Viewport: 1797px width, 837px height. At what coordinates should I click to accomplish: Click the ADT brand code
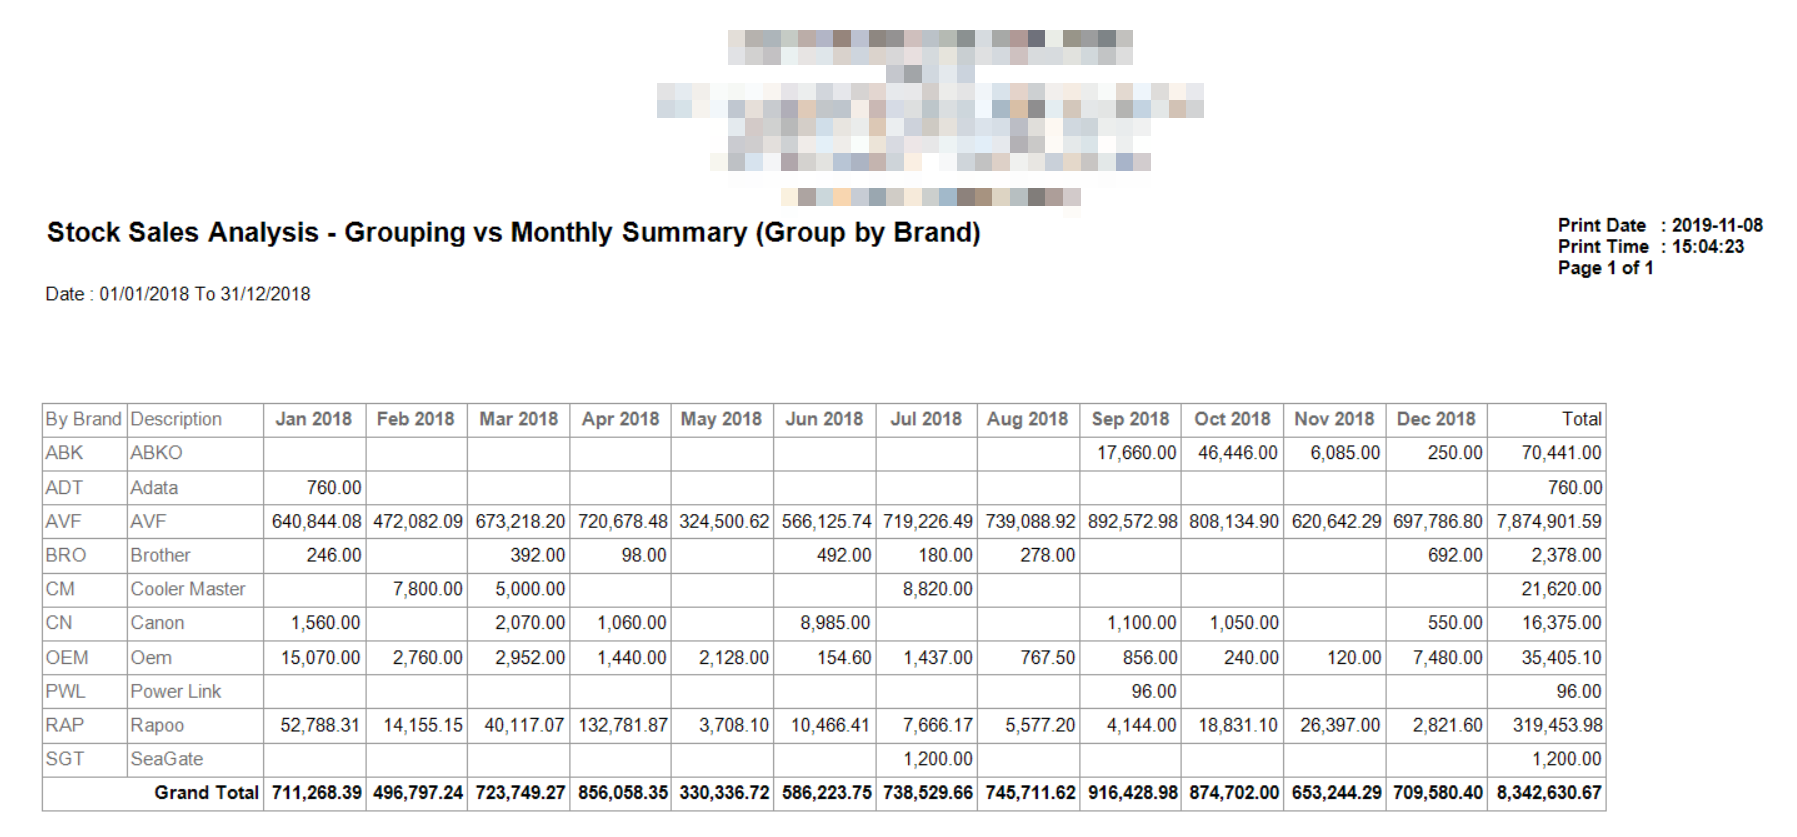click(x=64, y=487)
